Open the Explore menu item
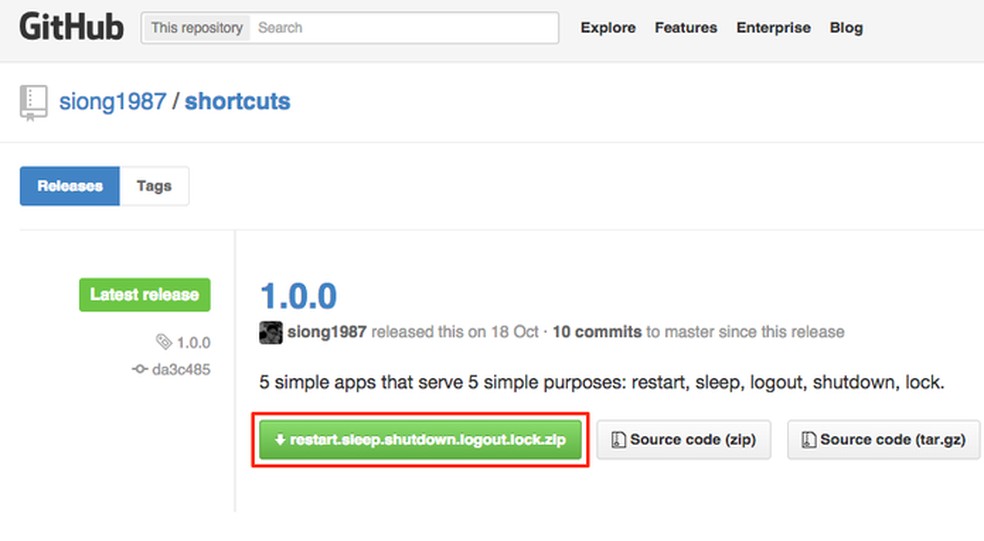 (x=608, y=28)
